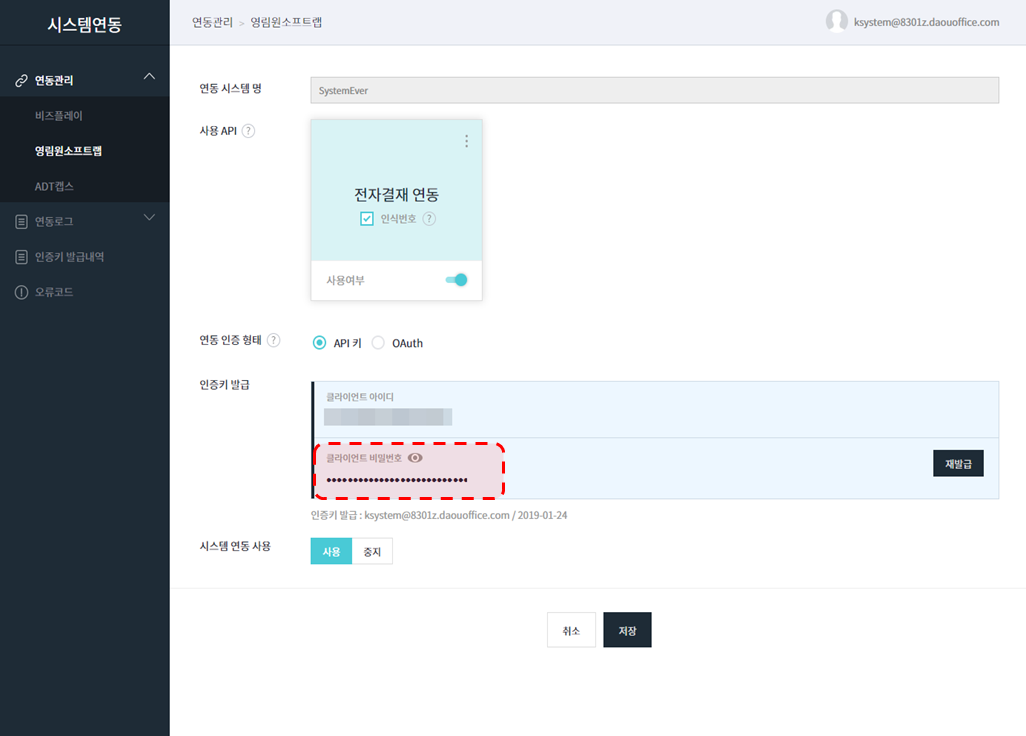
Task: Open the ADT캡스 menu item
Action: [x=54, y=186]
